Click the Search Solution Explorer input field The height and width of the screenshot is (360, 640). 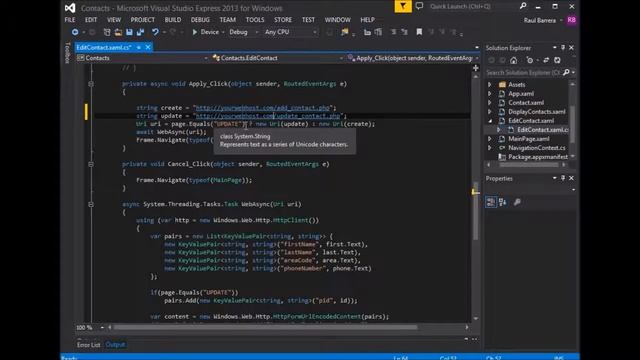[522, 72]
